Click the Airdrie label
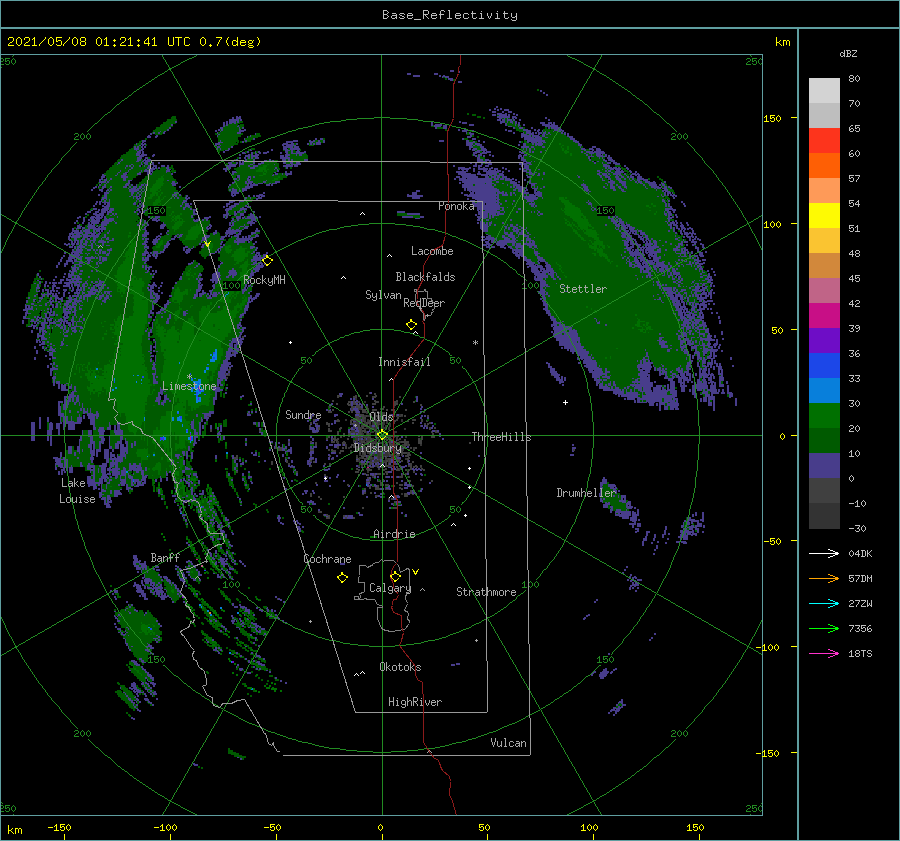 pos(394,534)
